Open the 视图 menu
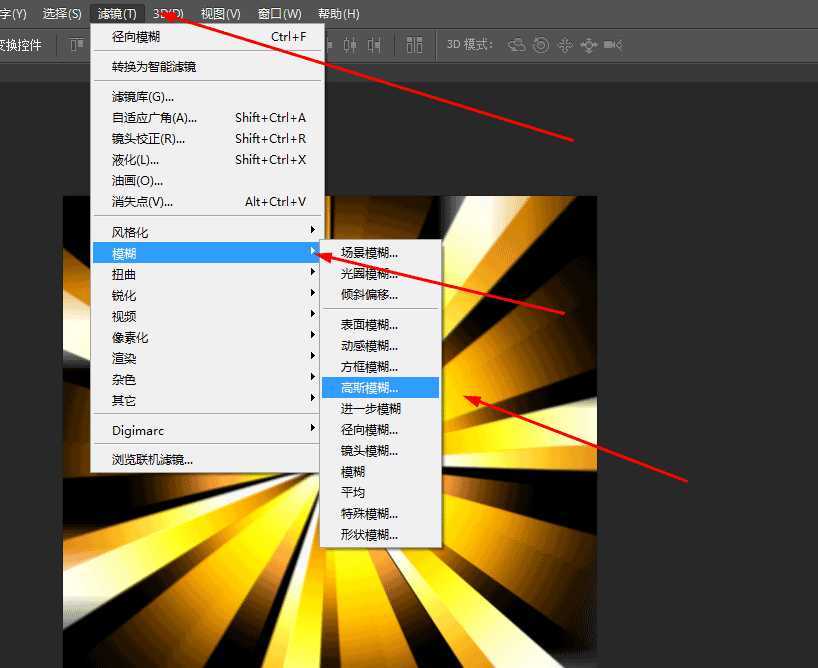 point(220,13)
